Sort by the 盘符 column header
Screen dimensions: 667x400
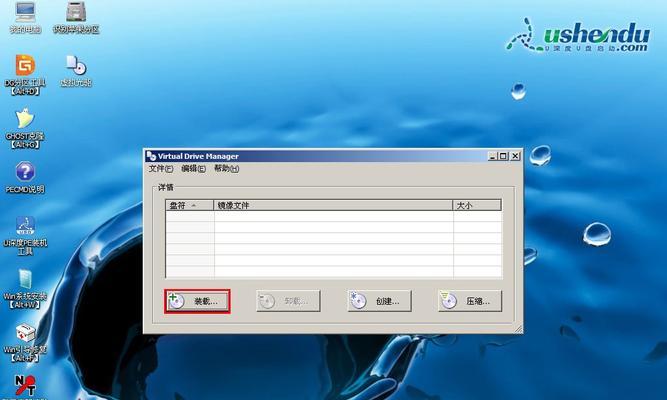(189, 205)
